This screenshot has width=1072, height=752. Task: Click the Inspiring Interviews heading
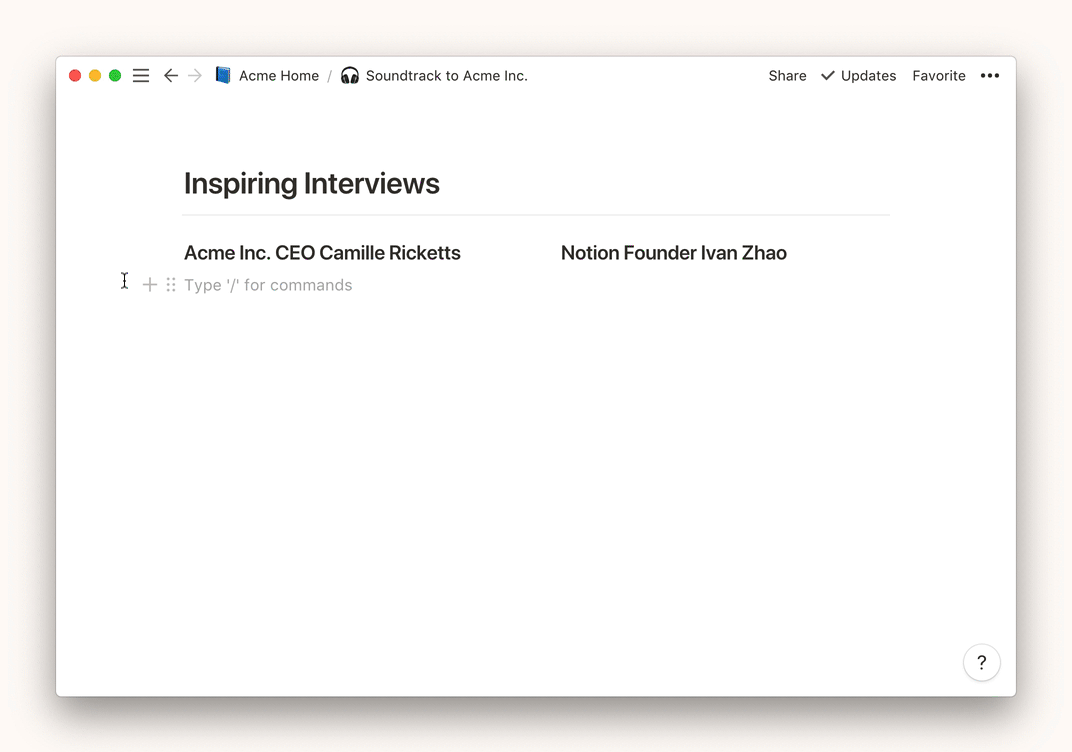pyautogui.click(x=312, y=184)
